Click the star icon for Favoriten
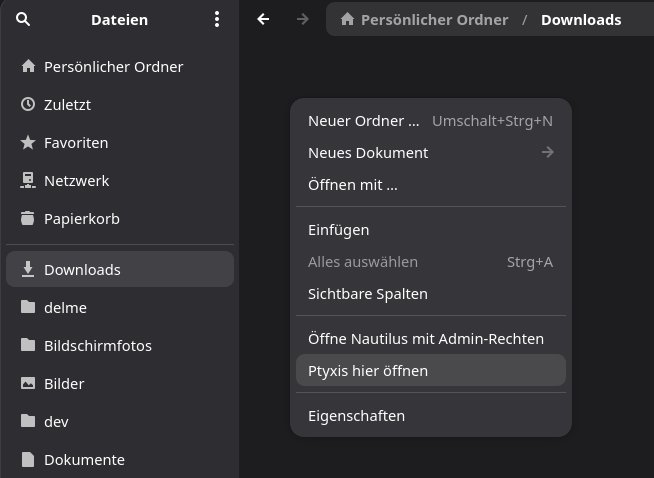 (x=28, y=143)
